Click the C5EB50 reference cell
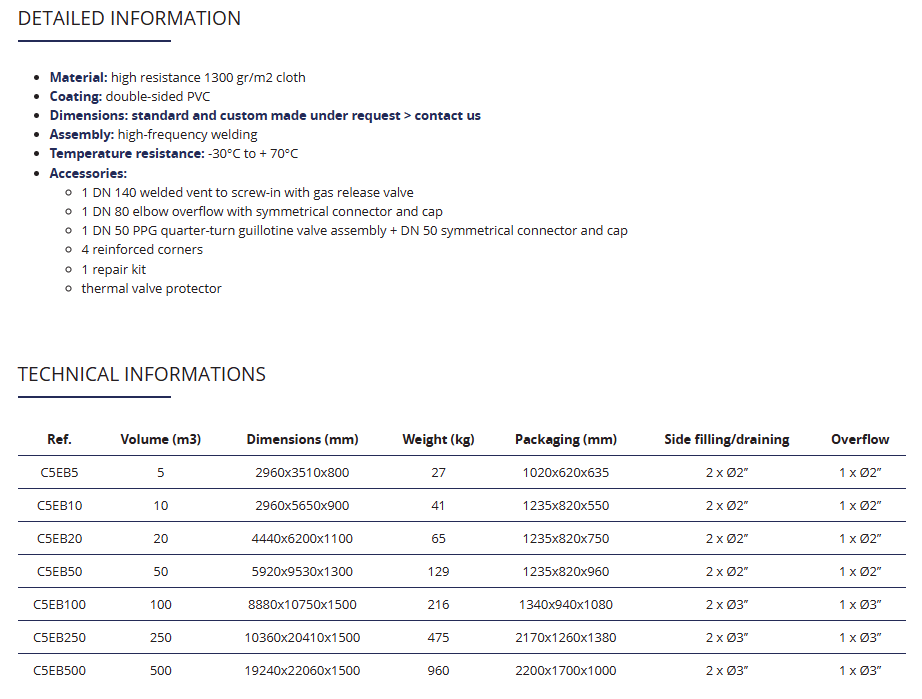The image size is (922, 699). pos(60,572)
